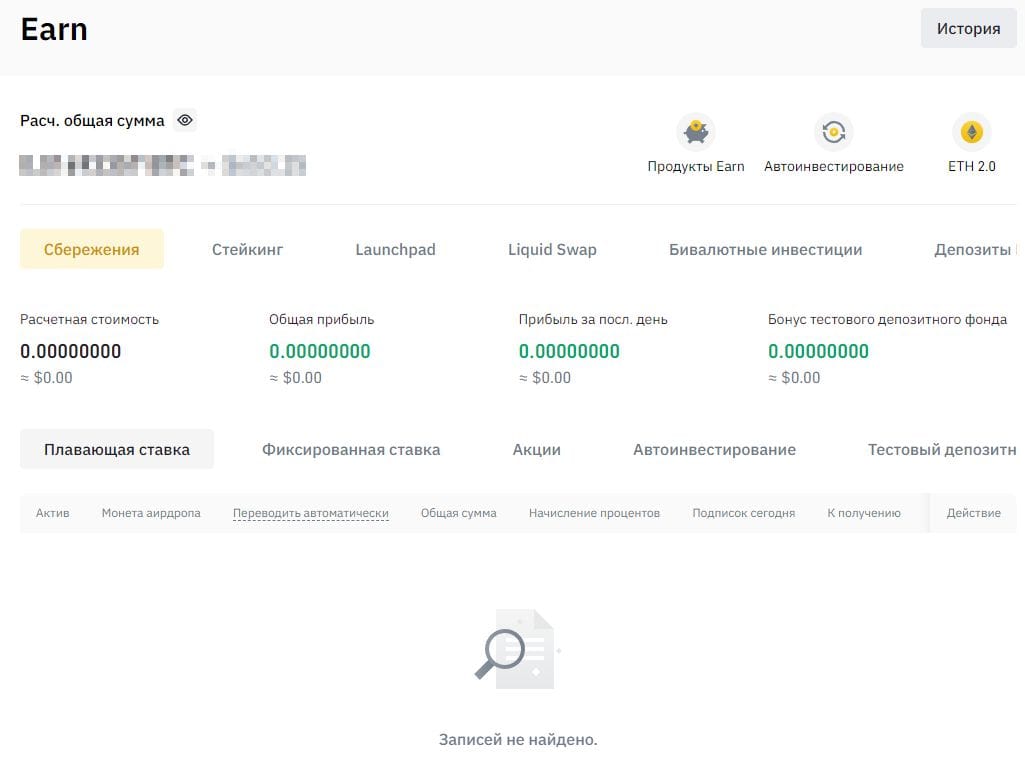Switch to the Стейкинг tab
Image resolution: width=1025 pixels, height=770 pixels.
(247, 249)
